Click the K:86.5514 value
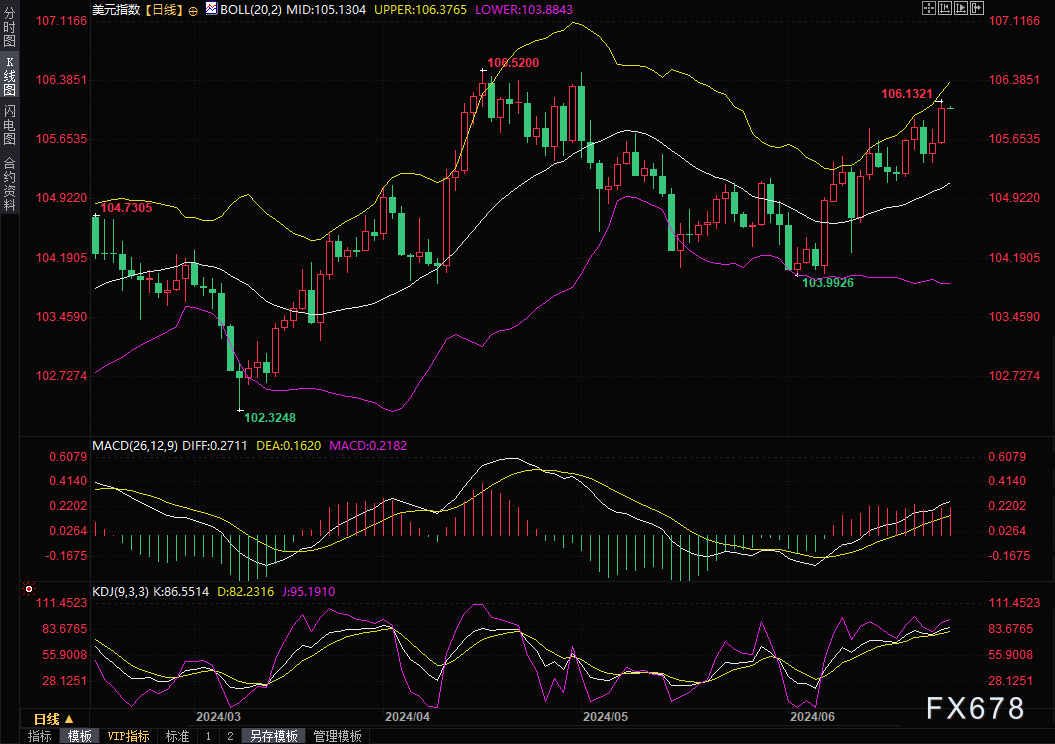Viewport: 1055px width, 744px height. point(181,591)
